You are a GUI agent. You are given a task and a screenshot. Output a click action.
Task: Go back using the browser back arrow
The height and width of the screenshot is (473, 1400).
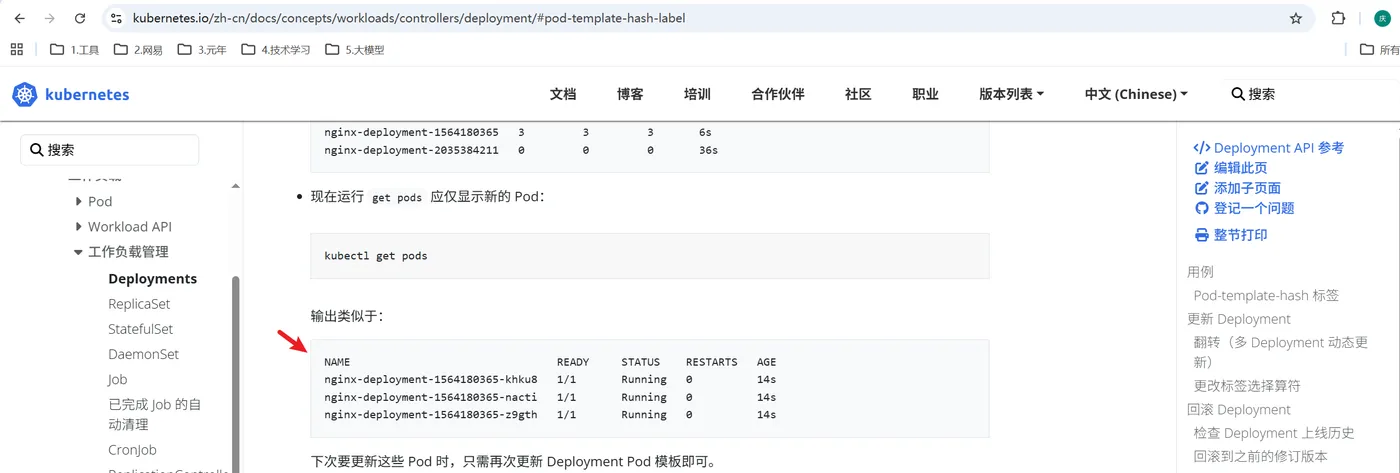pos(19,18)
